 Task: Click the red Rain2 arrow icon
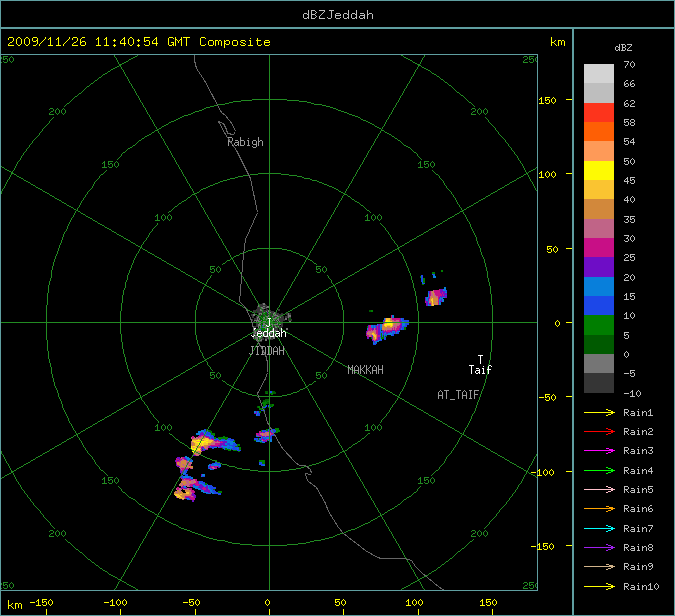pyautogui.click(x=599, y=431)
